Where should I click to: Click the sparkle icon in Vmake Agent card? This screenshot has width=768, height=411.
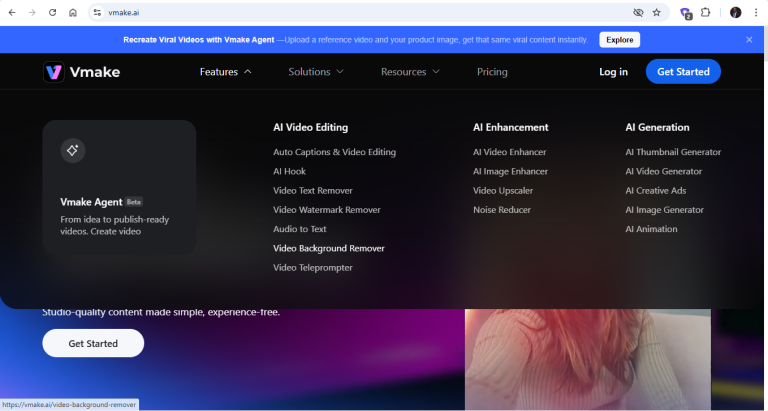tap(72, 150)
